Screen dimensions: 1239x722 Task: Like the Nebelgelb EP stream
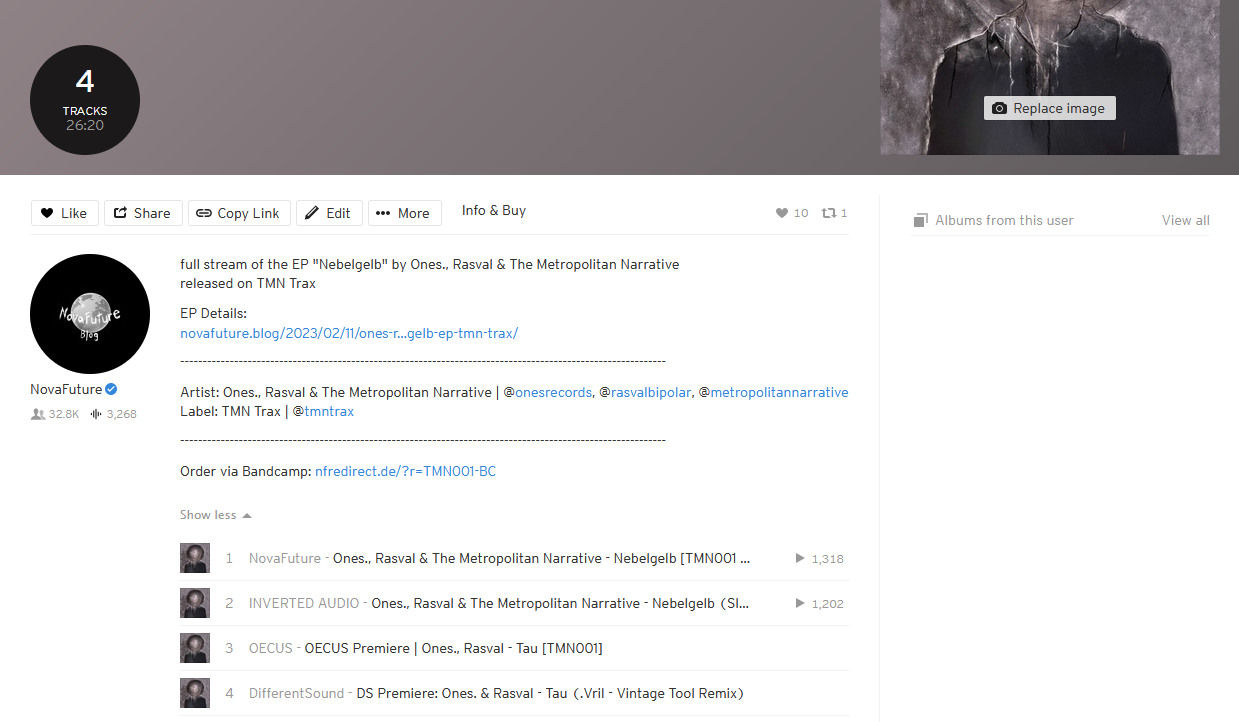point(64,212)
